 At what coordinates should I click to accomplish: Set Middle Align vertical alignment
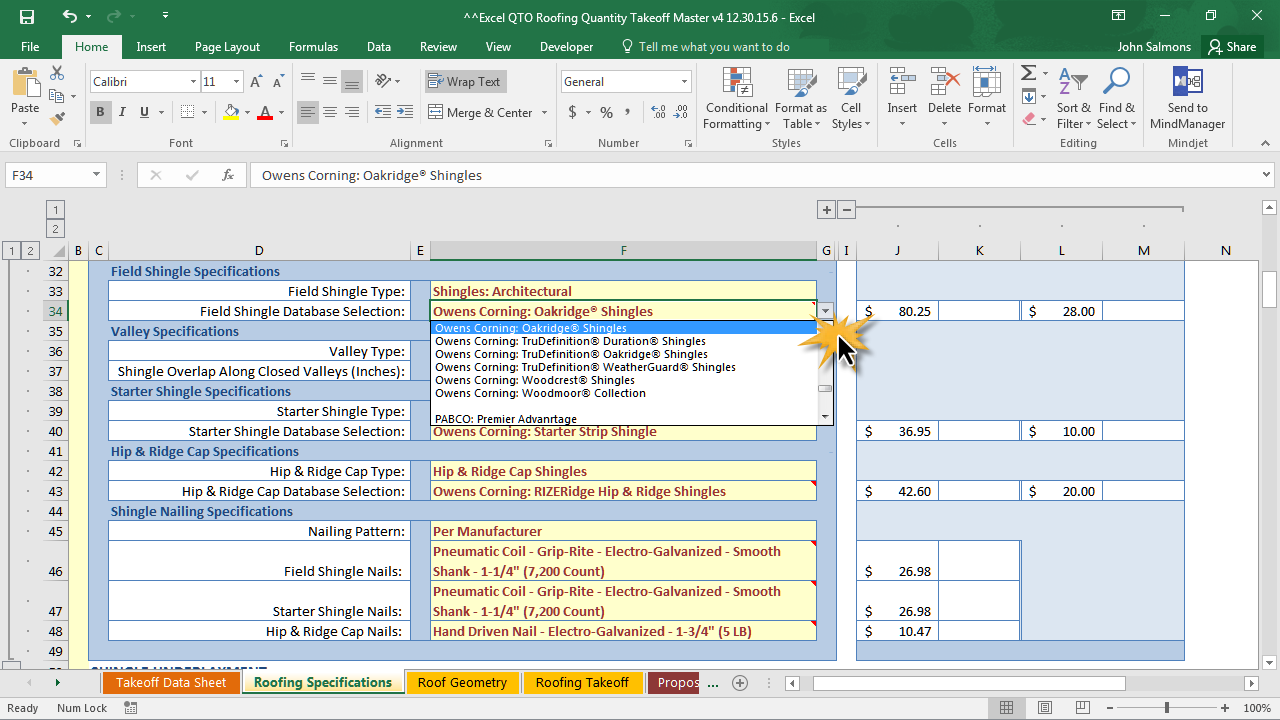click(x=329, y=81)
